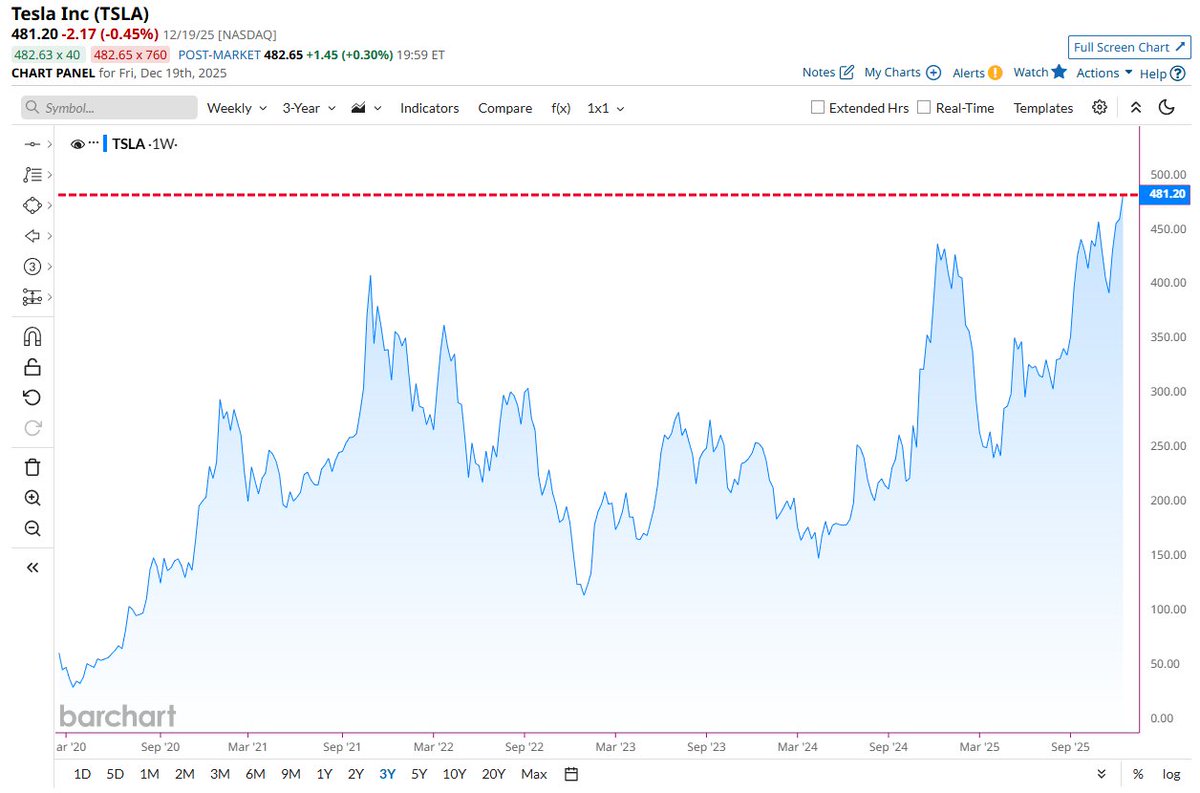Zoom in on the chart
The image size is (1200, 793).
pyautogui.click(x=32, y=498)
